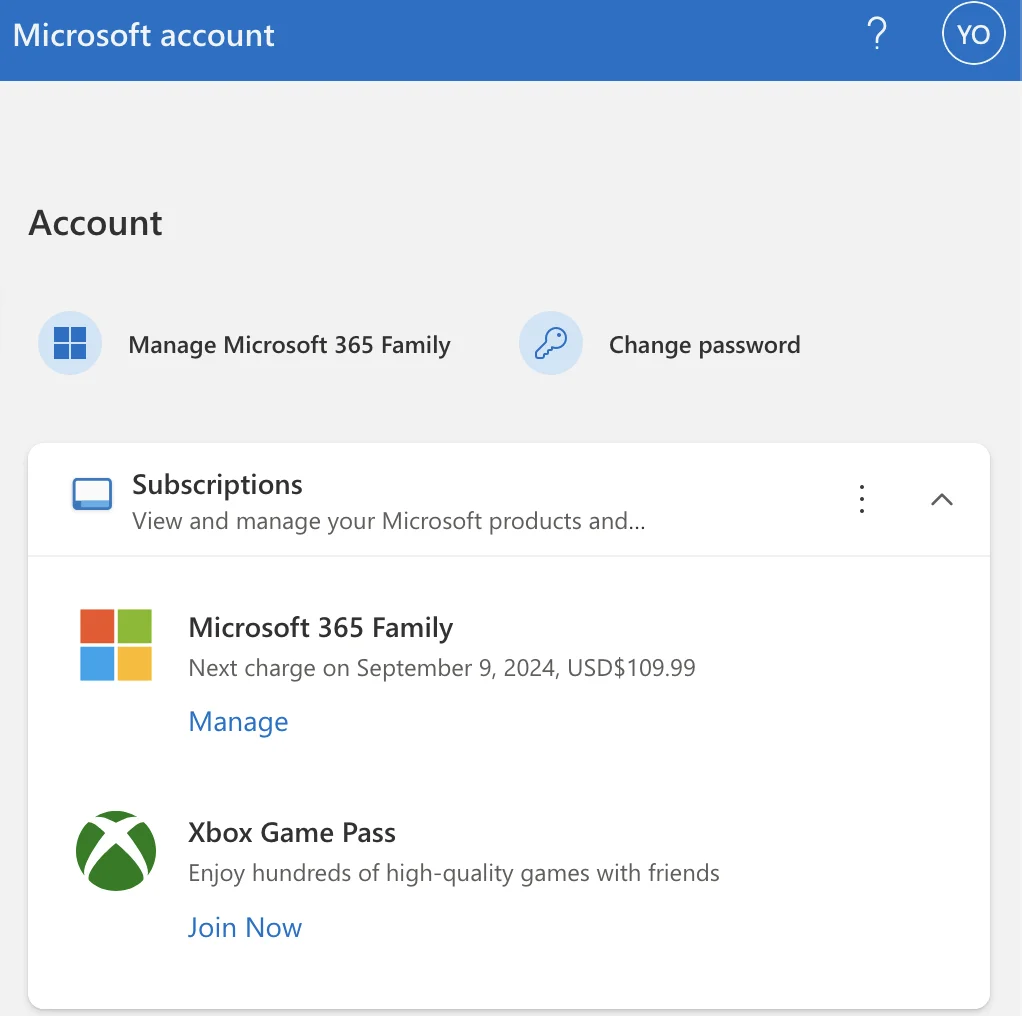The width and height of the screenshot is (1022, 1016).
Task: Collapse the Subscriptions section chevron
Action: point(942,500)
